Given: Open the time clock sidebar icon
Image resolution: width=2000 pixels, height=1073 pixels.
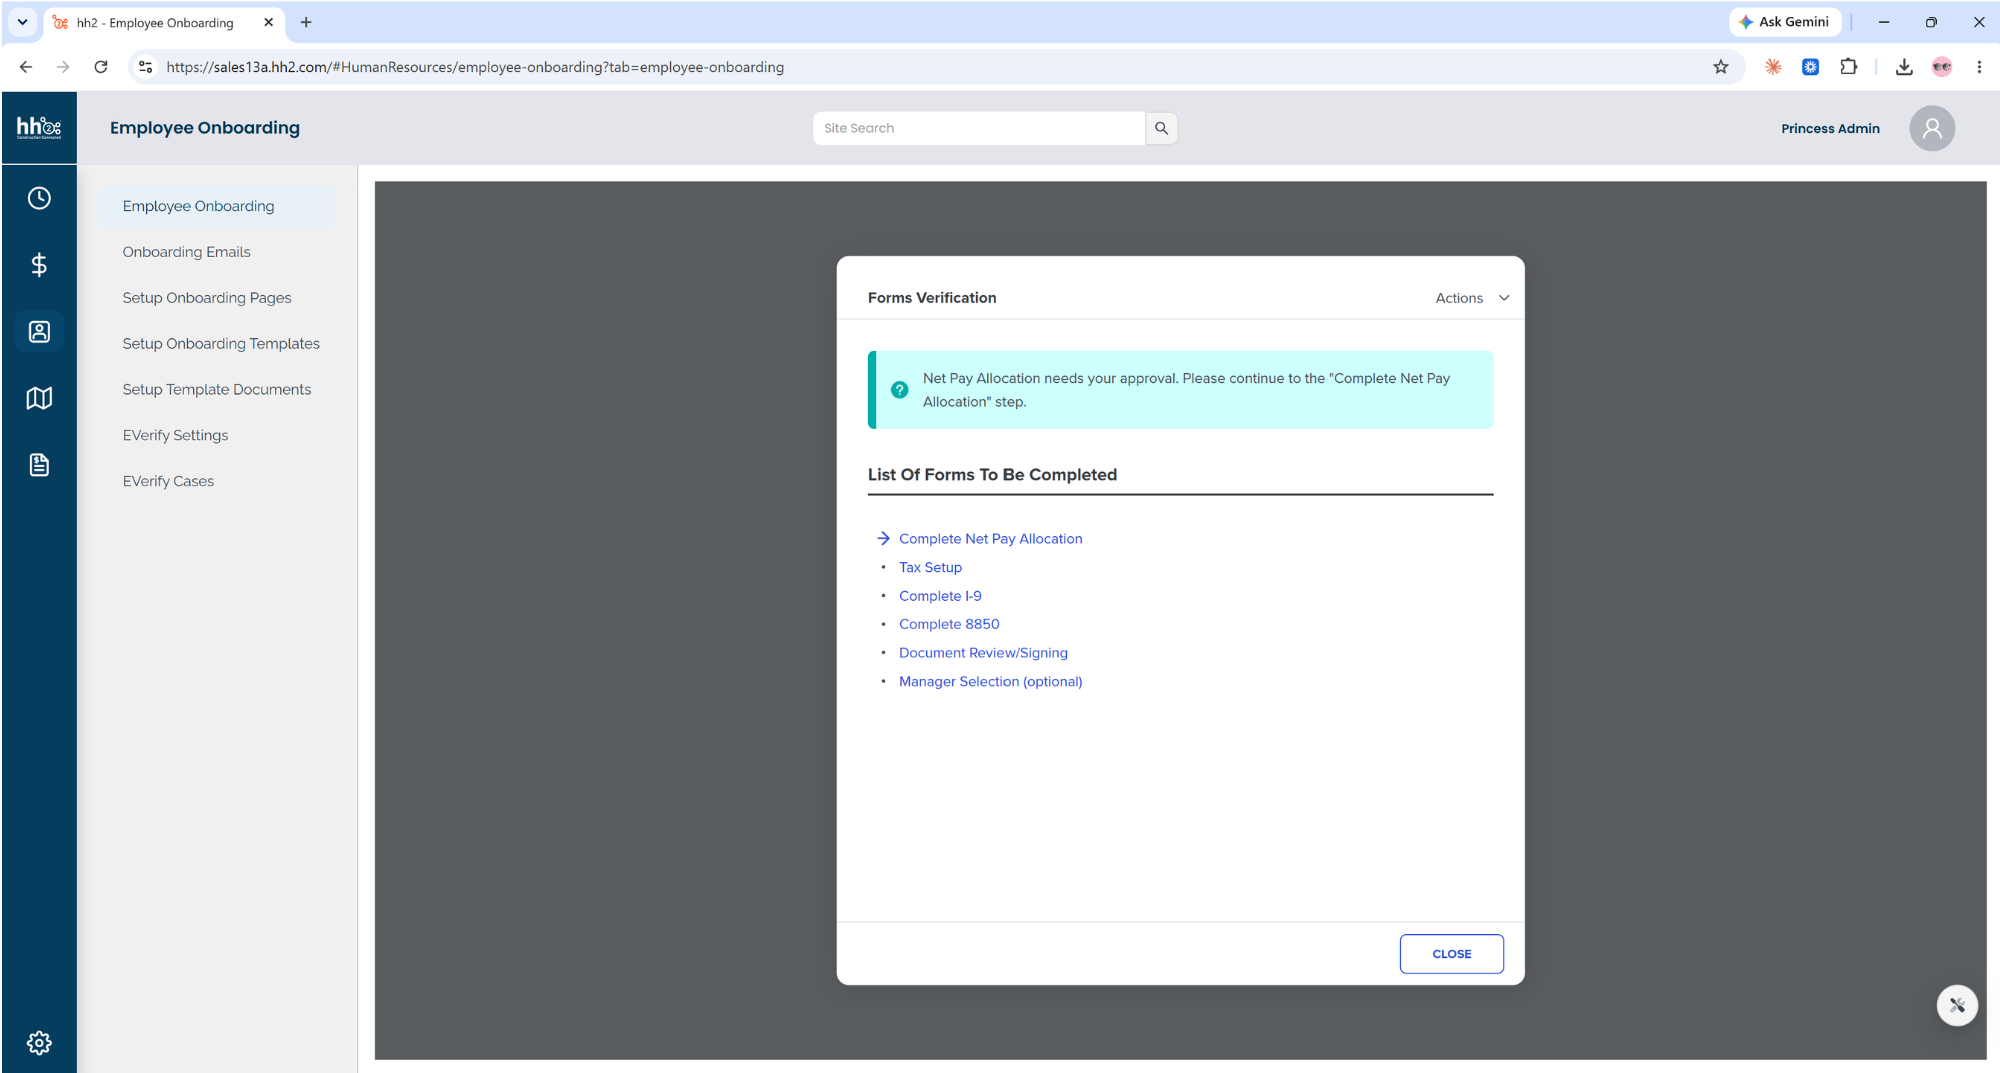Looking at the screenshot, I should coord(39,198).
